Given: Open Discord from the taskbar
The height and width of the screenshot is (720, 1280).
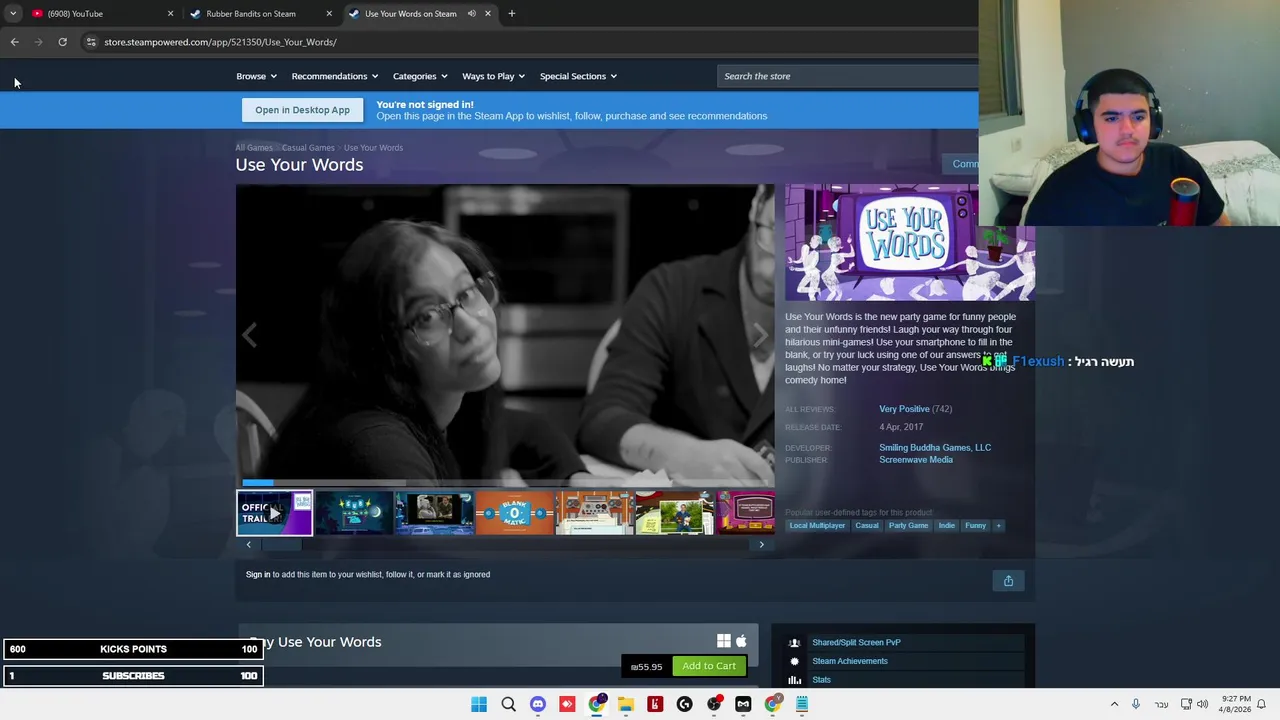Looking at the screenshot, I should 538,705.
